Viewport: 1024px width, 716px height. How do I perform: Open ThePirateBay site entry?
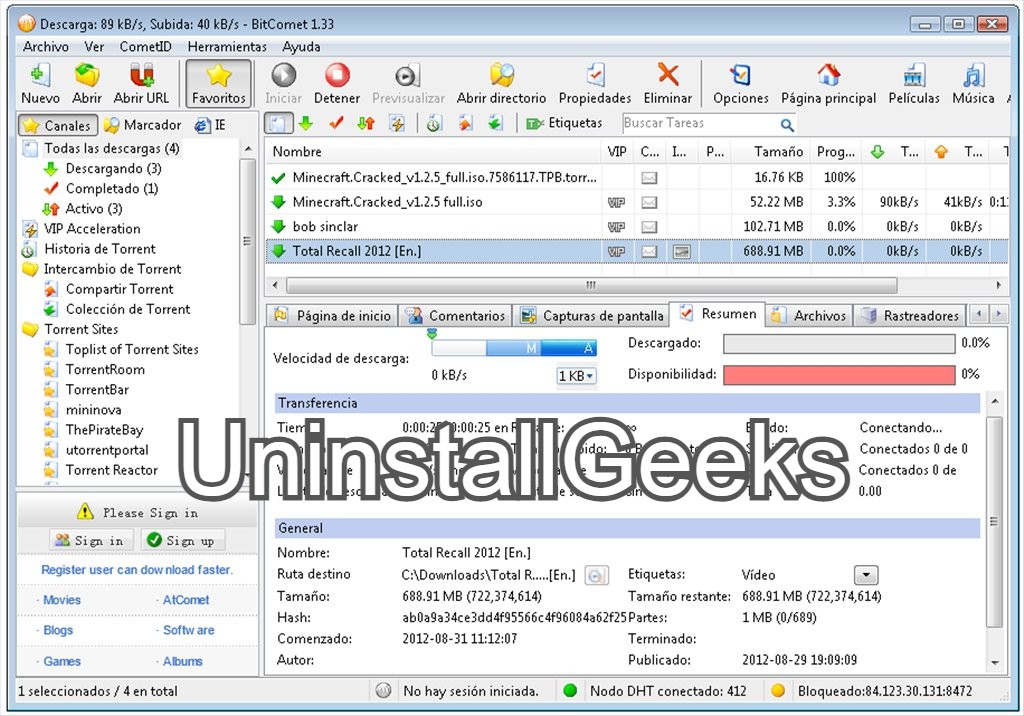click(104, 430)
